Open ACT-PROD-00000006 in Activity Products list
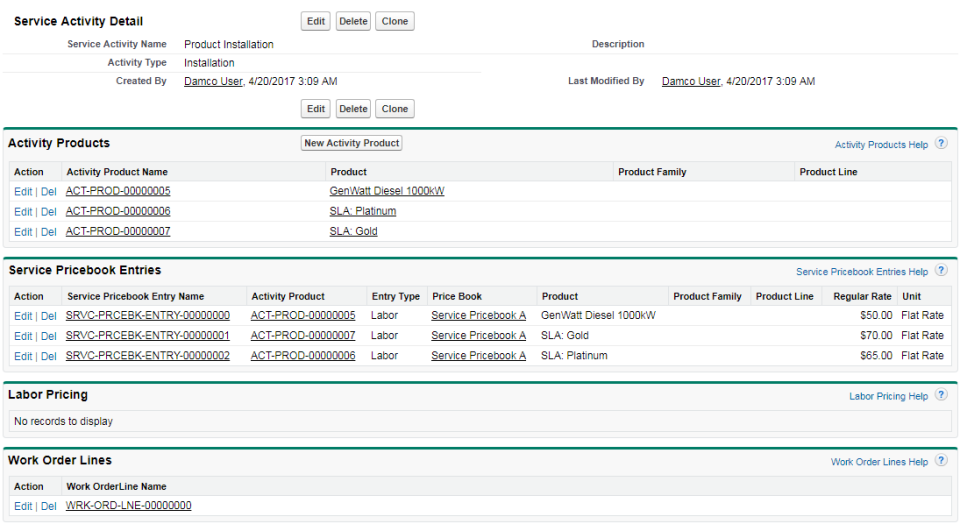 [118, 211]
